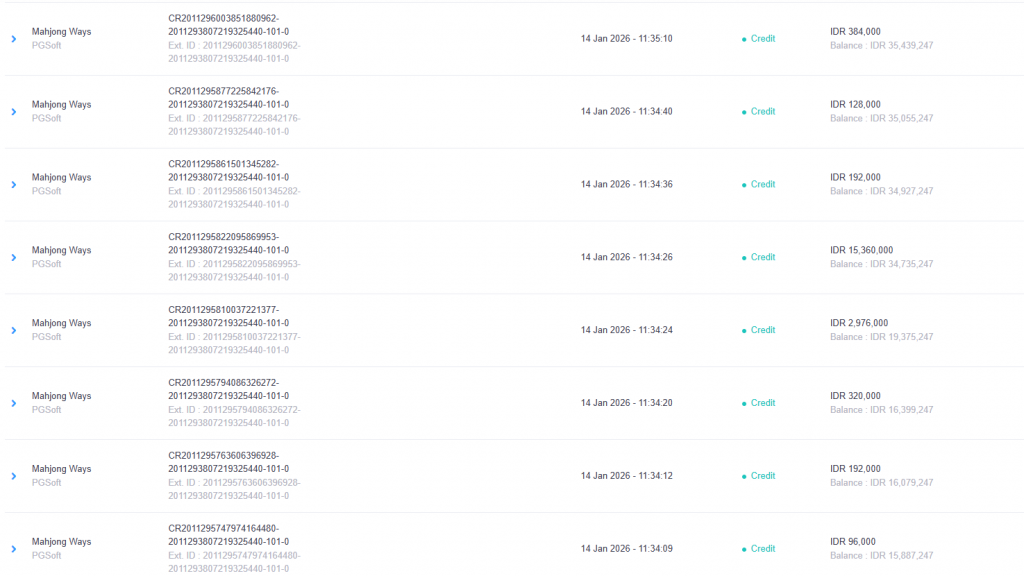Select Credit label on IDR 96,000 row
The width and height of the screenshot is (1024, 576).
[x=762, y=549]
